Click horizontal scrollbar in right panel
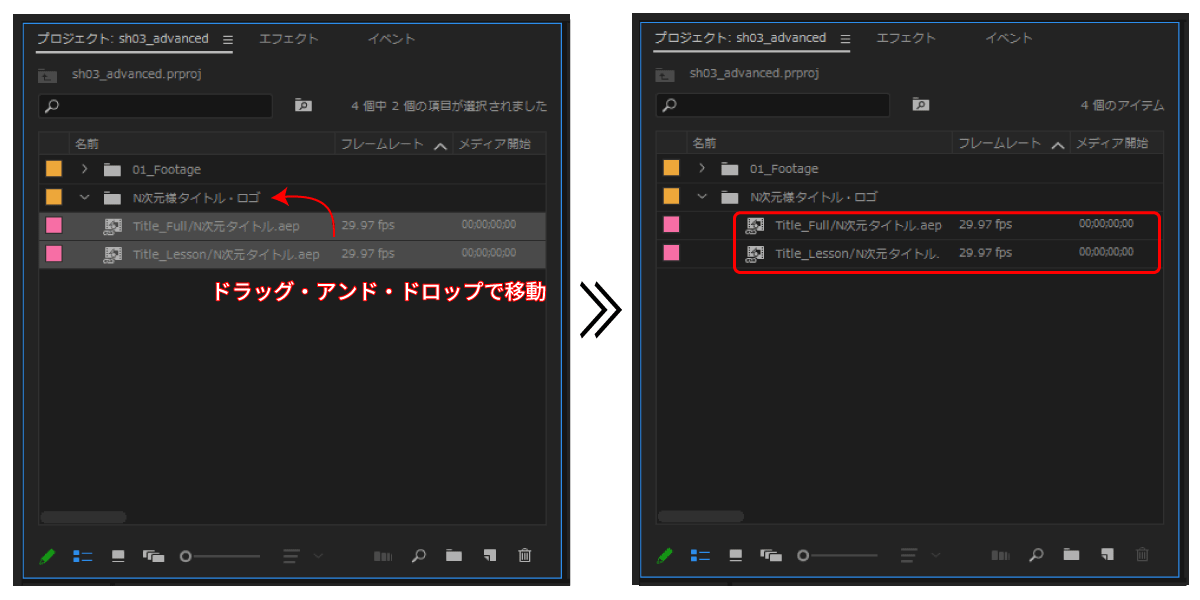 coord(701,516)
